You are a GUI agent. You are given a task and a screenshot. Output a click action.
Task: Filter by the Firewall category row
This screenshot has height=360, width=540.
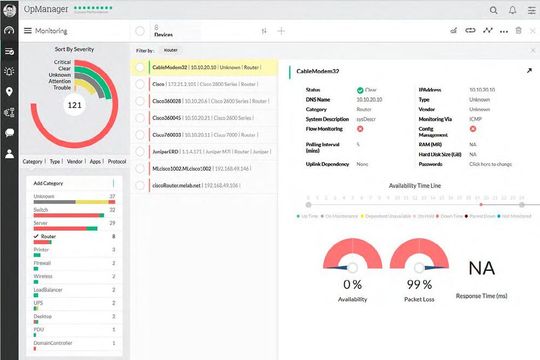click(x=74, y=266)
